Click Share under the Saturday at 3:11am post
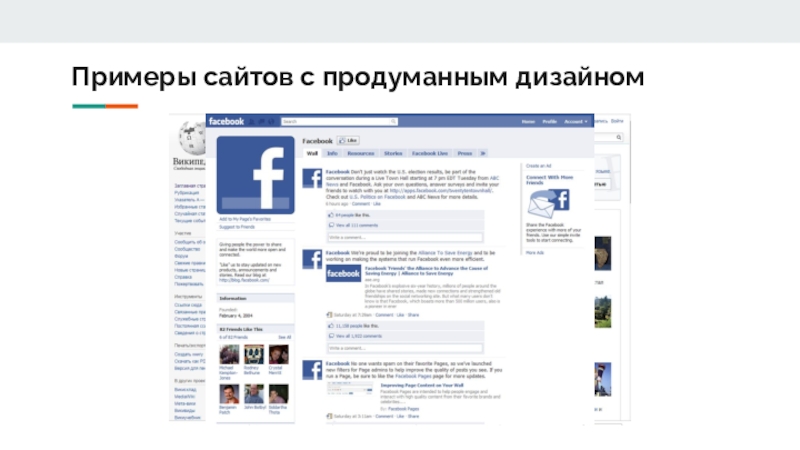 click(x=413, y=416)
